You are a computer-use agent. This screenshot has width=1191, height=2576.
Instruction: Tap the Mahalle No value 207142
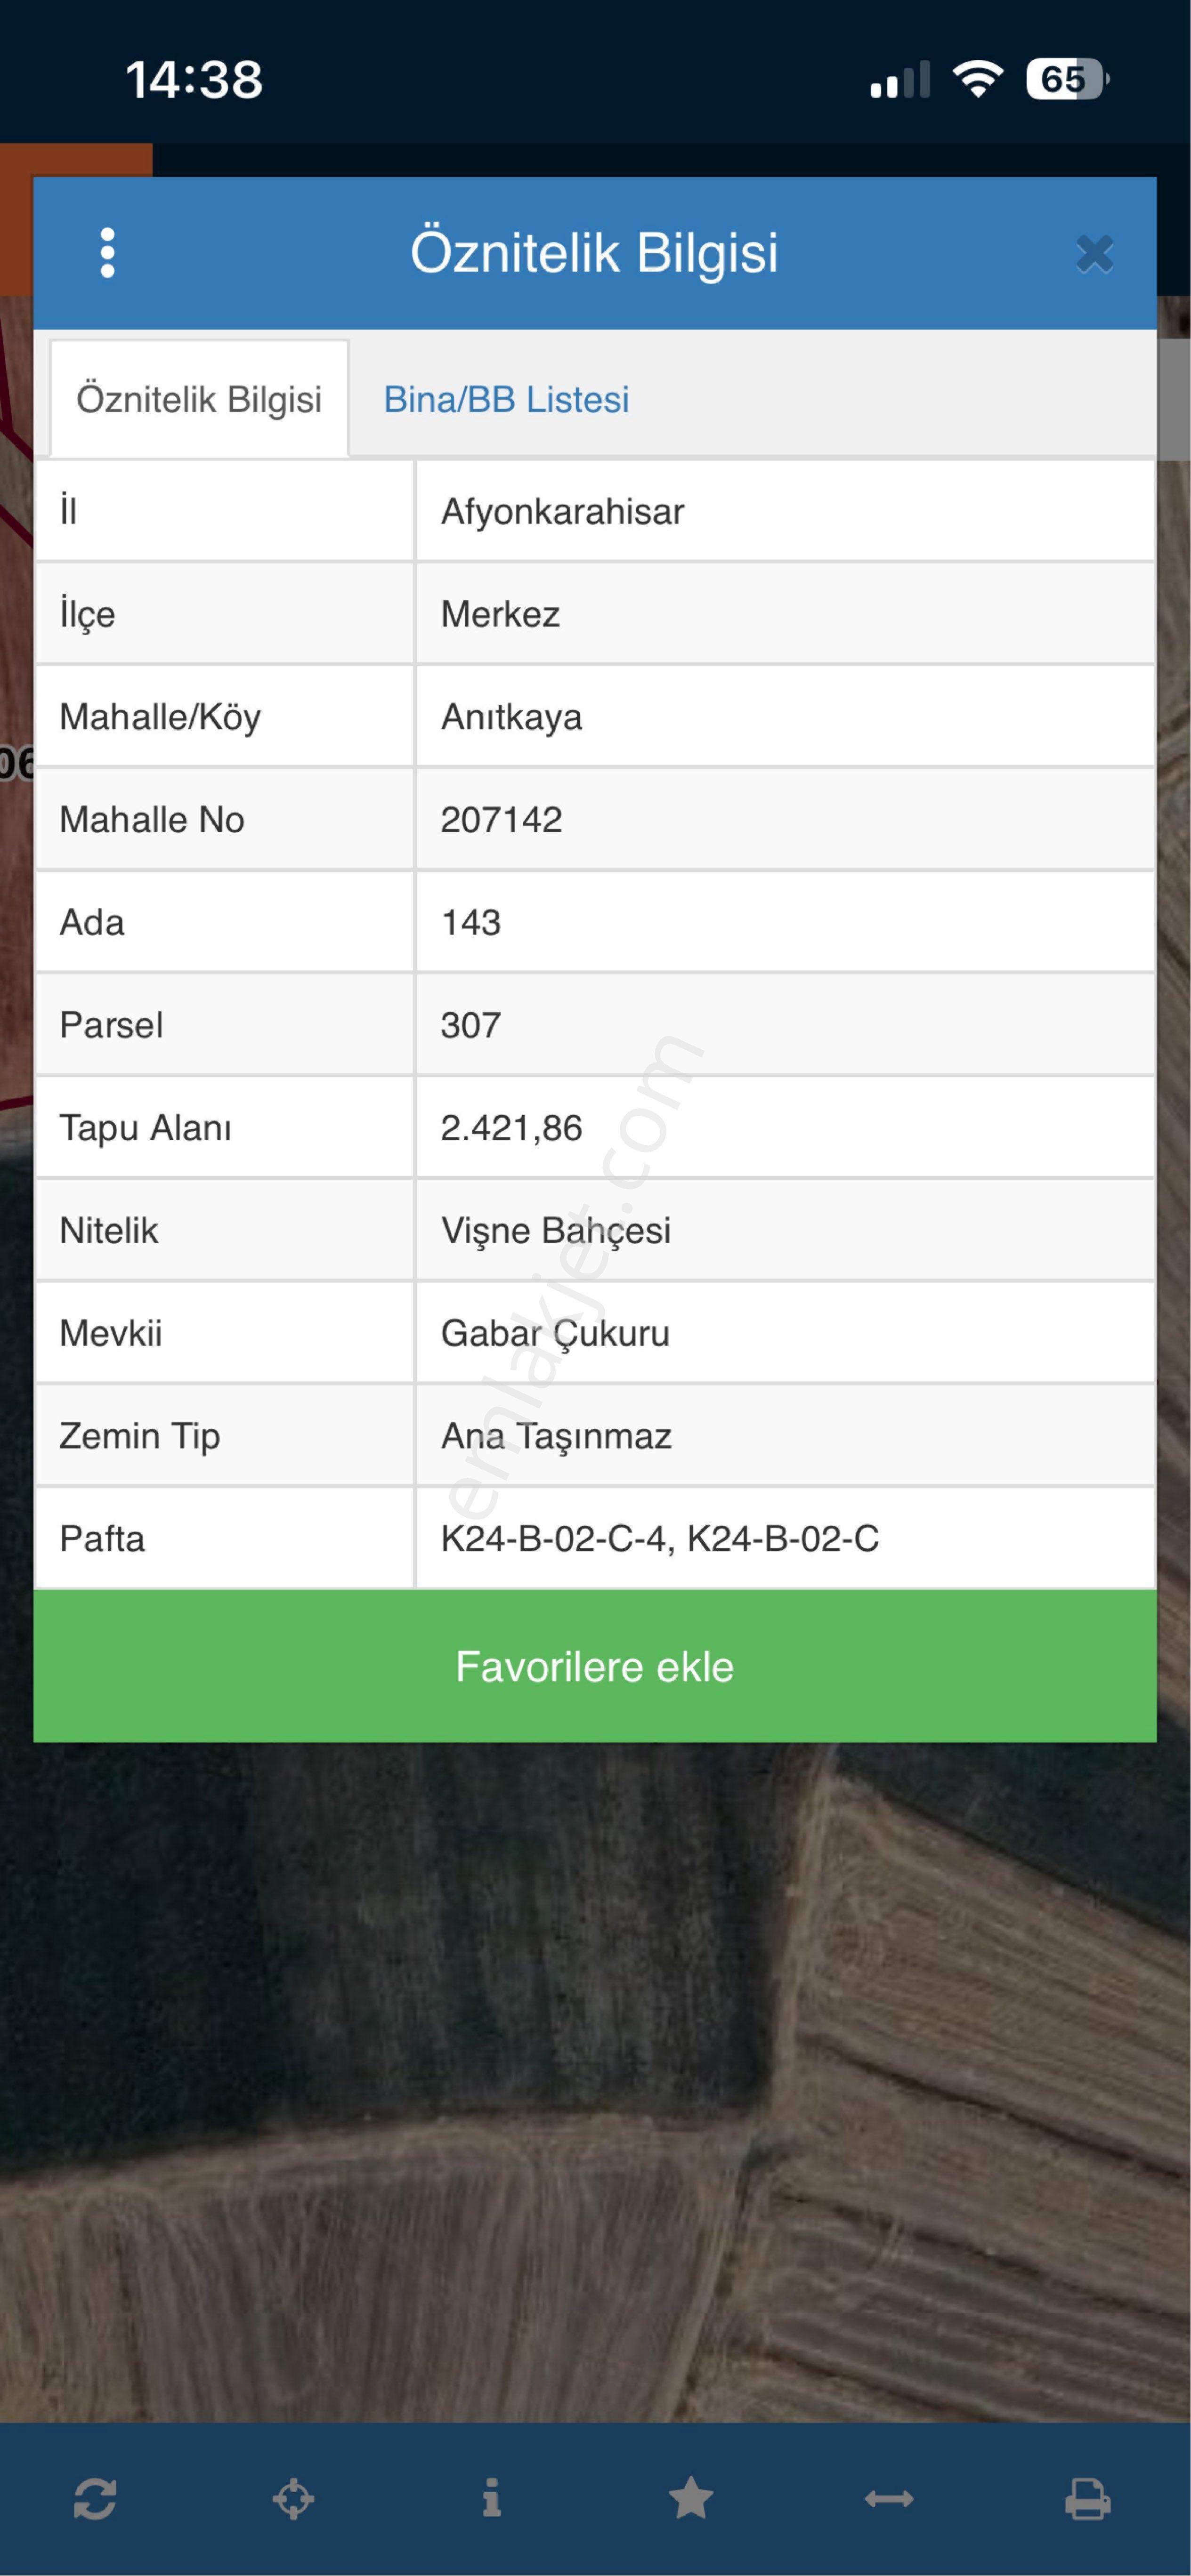[x=501, y=820]
